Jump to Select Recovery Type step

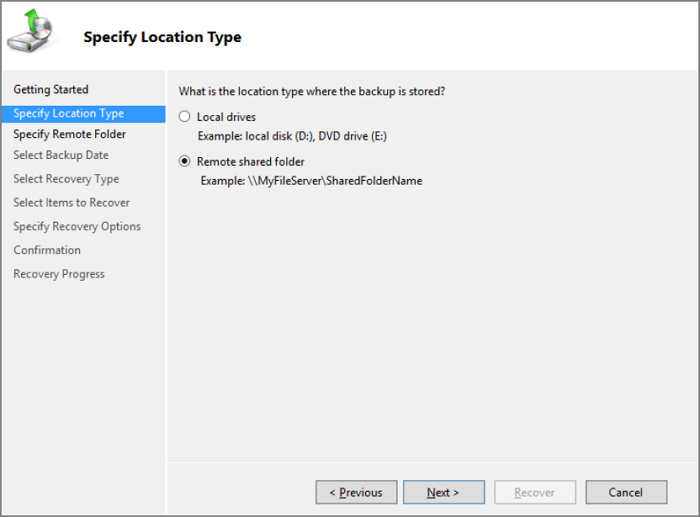pos(66,179)
